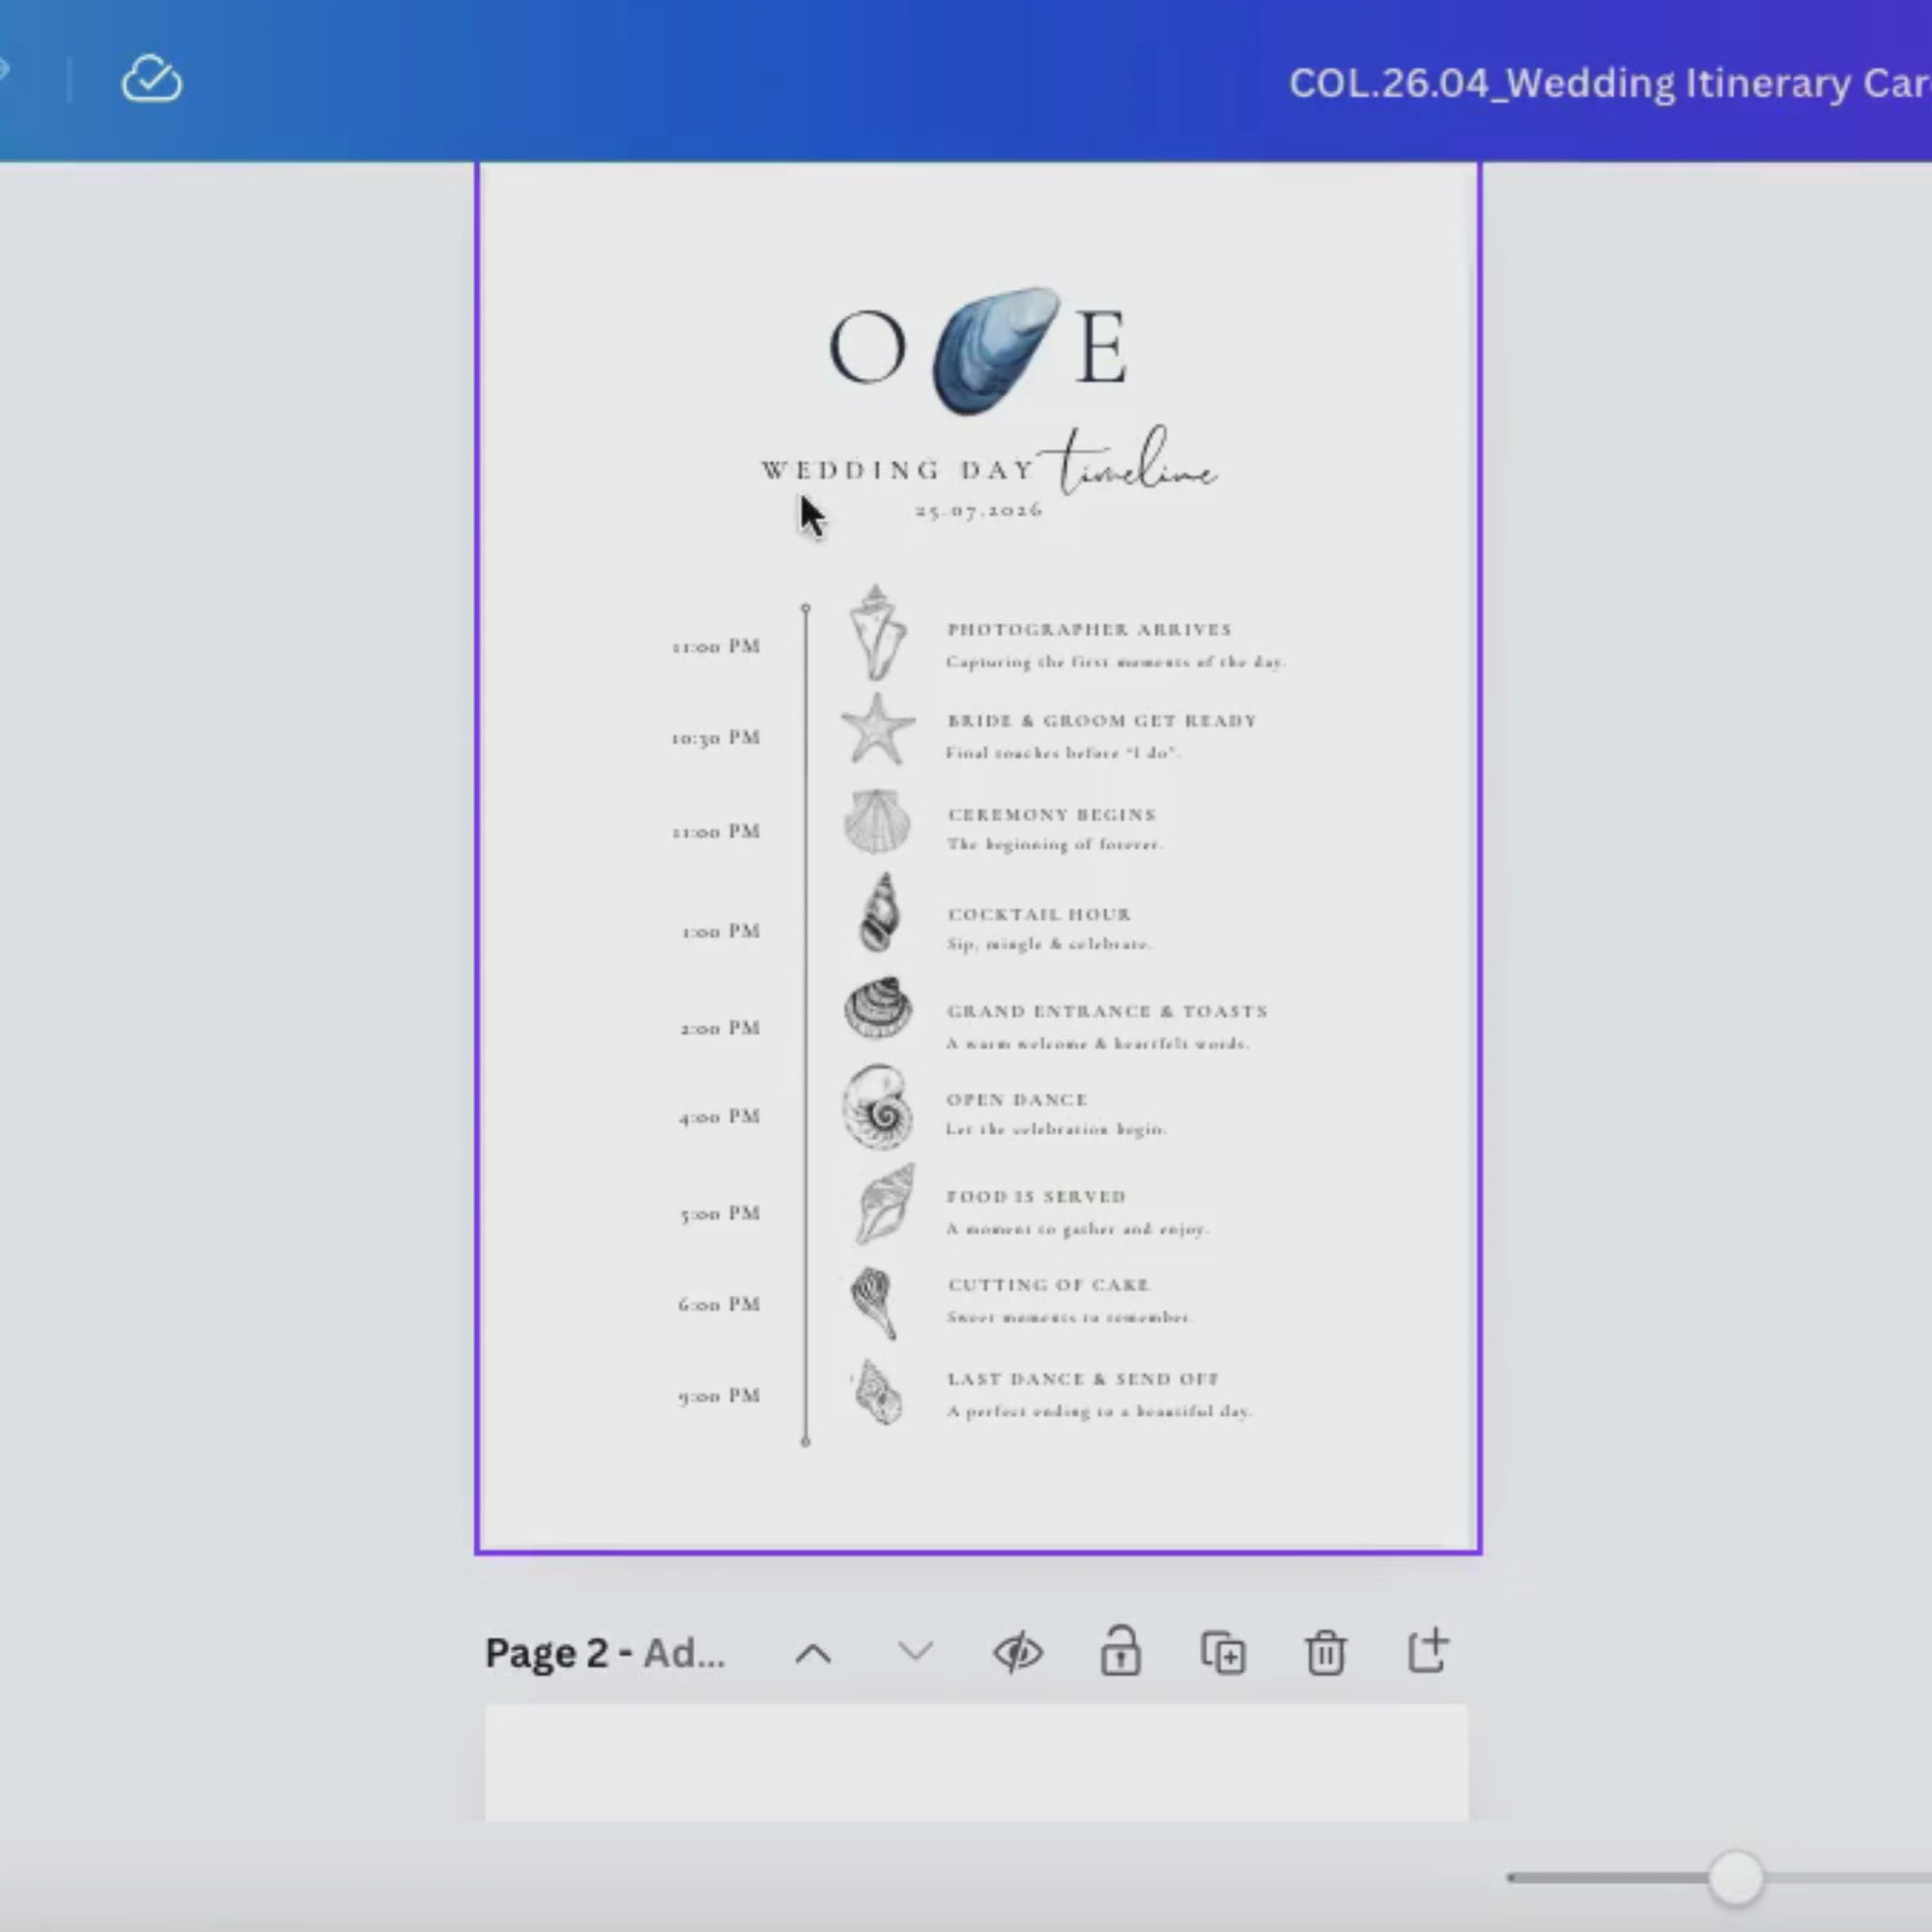Select the spiral shell beside Cocktail Hour
Viewport: 1932px width, 1932px height.
pos(879,912)
